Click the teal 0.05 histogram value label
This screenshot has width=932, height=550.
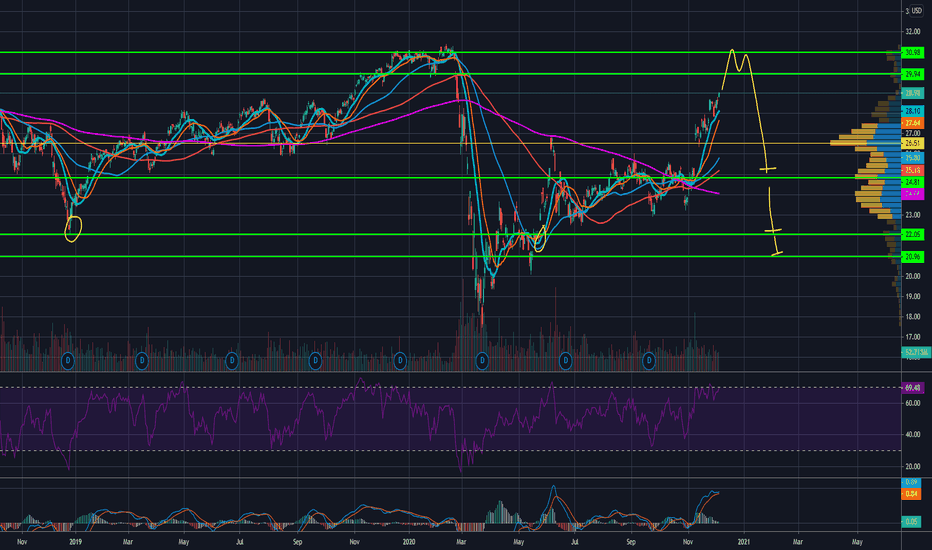pyautogui.click(x=912, y=521)
